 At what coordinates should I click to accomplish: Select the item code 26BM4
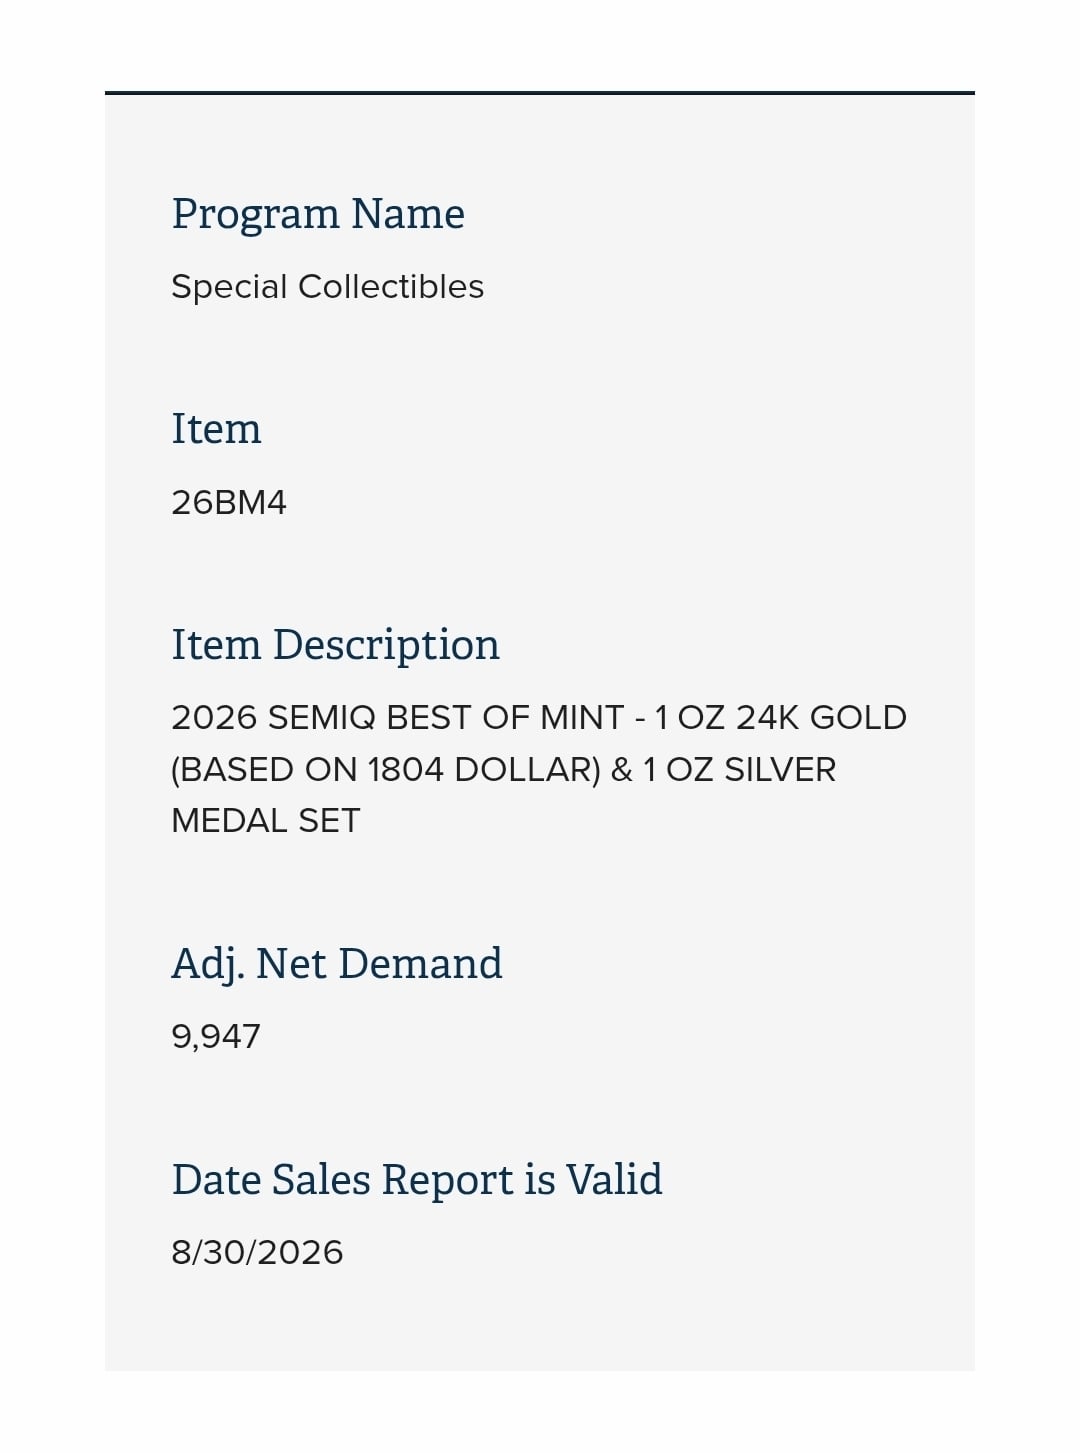[x=229, y=502]
